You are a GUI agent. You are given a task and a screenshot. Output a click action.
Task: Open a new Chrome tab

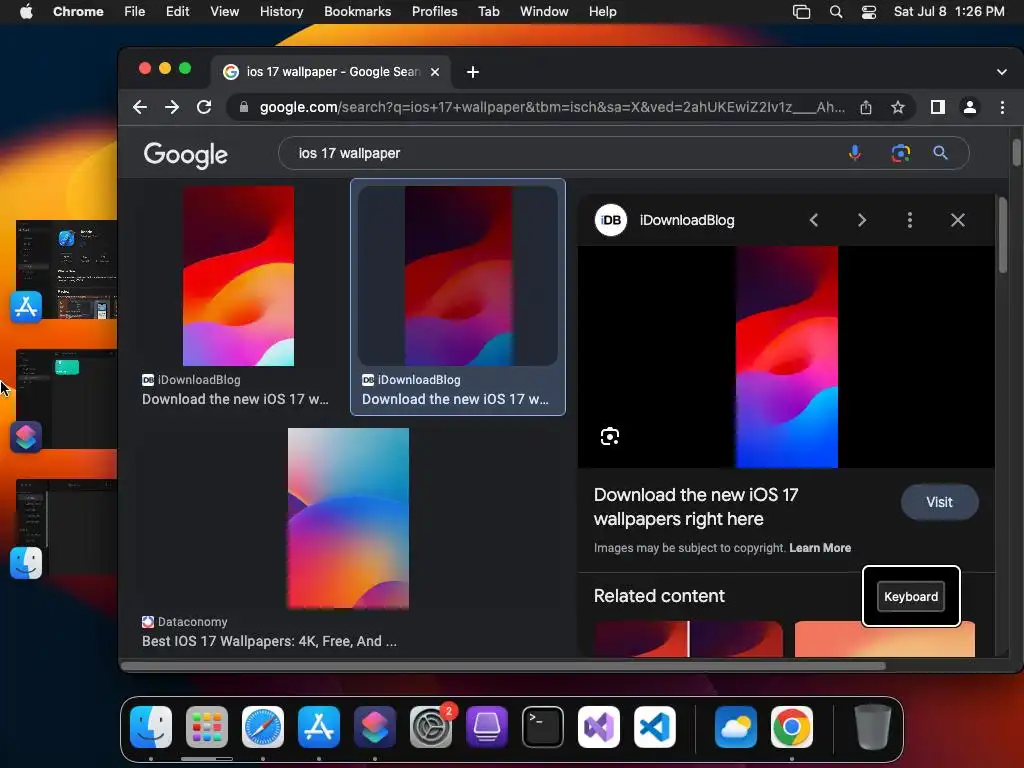(473, 72)
